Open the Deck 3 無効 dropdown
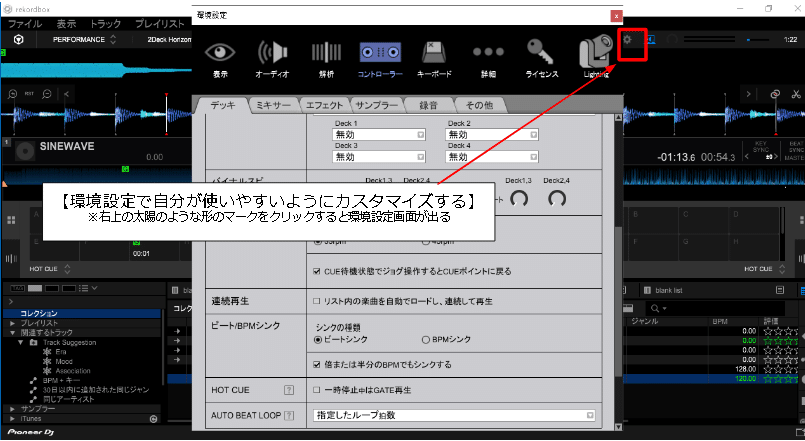Viewport: 805px width, 441px height. click(x=379, y=157)
